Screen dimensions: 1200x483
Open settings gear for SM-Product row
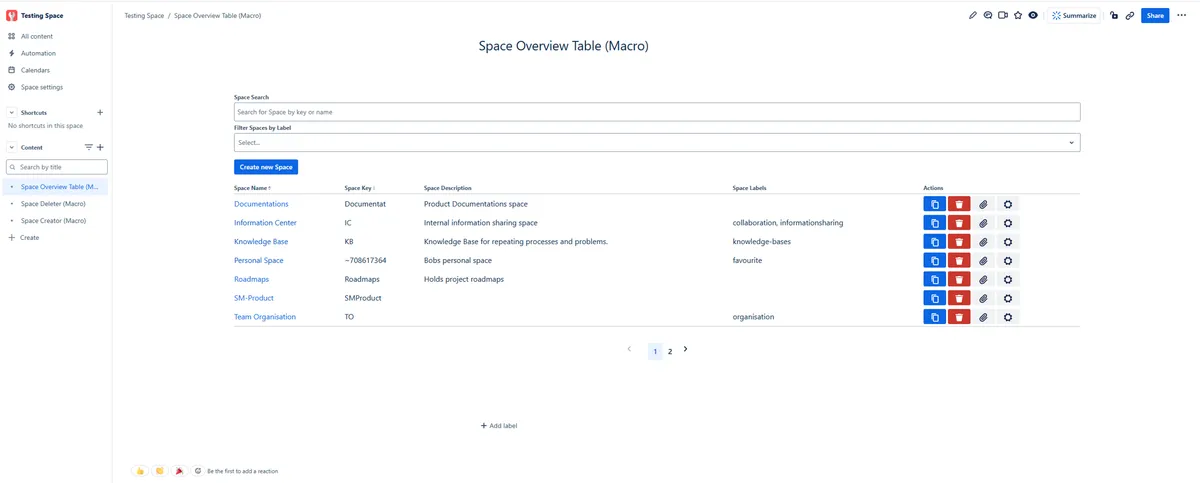[x=1008, y=298]
